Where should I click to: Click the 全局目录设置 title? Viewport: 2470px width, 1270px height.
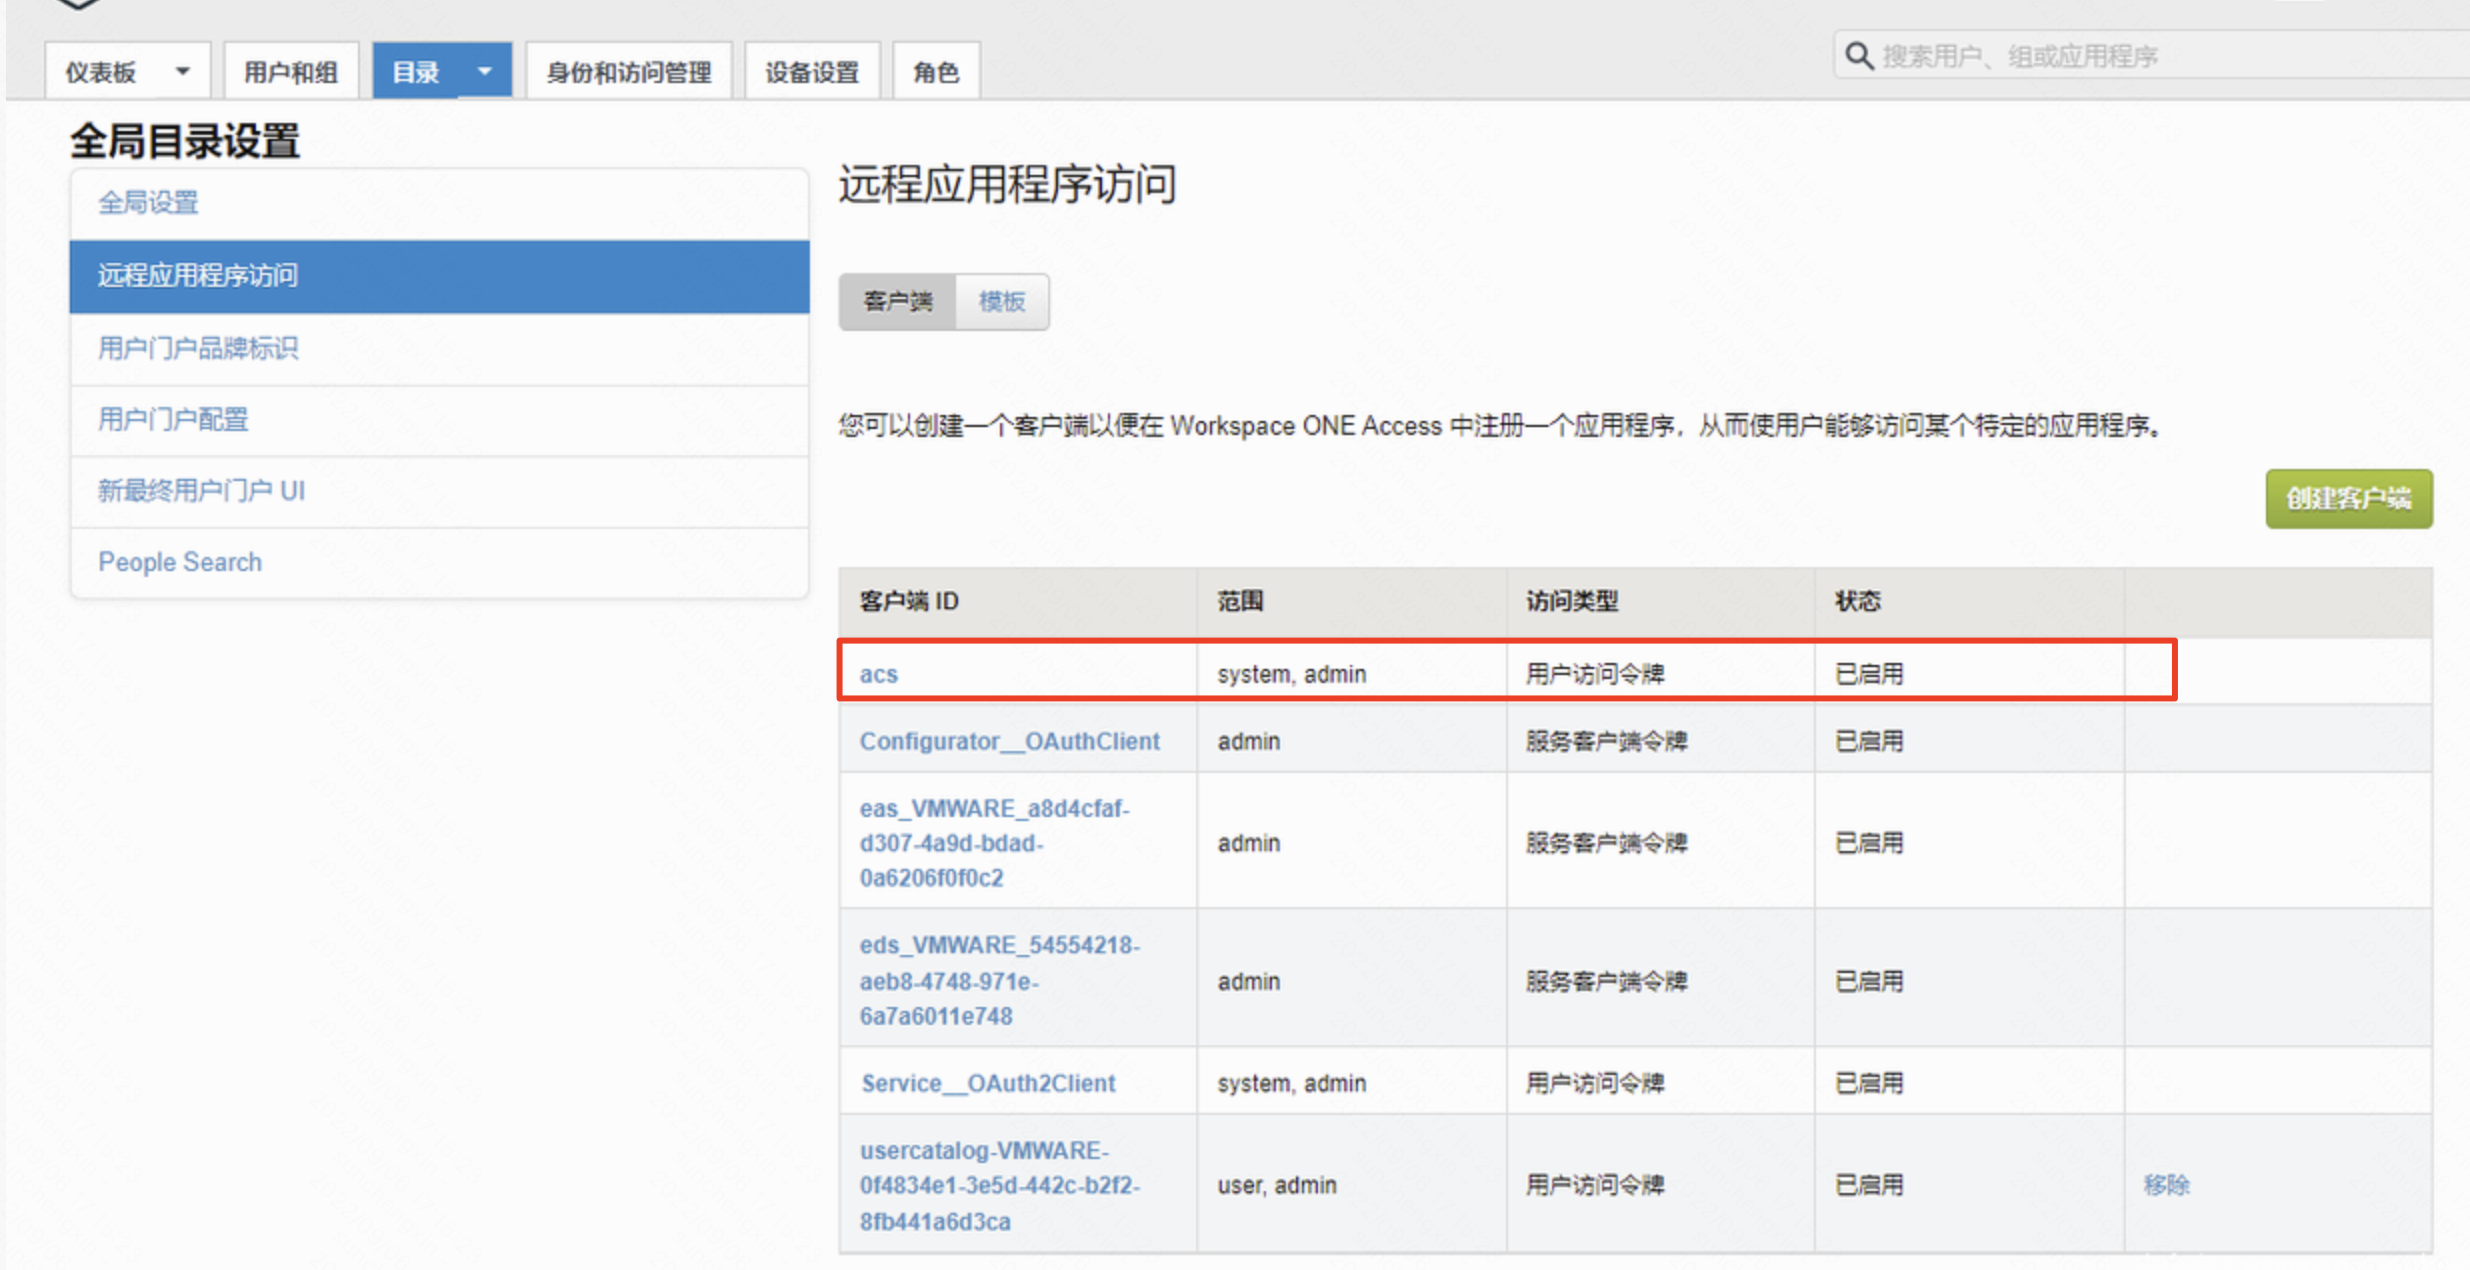(x=185, y=141)
